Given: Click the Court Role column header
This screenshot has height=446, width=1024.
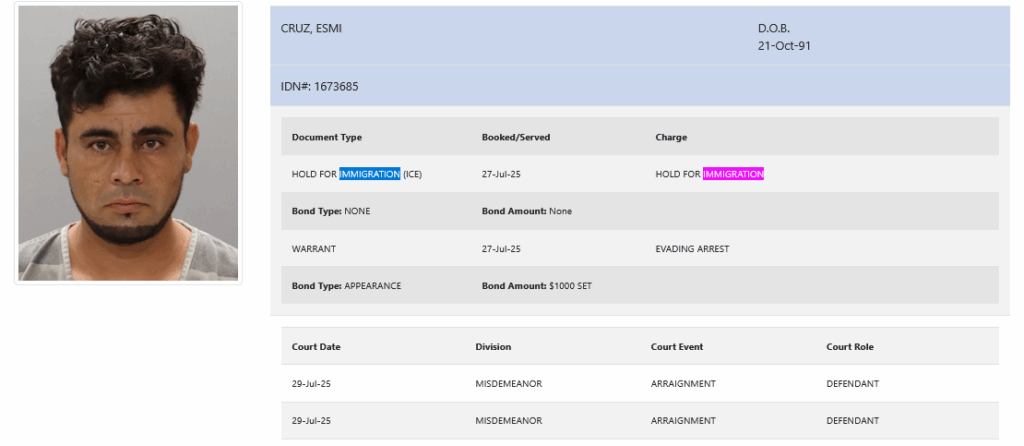Looking at the screenshot, I should pos(850,347).
